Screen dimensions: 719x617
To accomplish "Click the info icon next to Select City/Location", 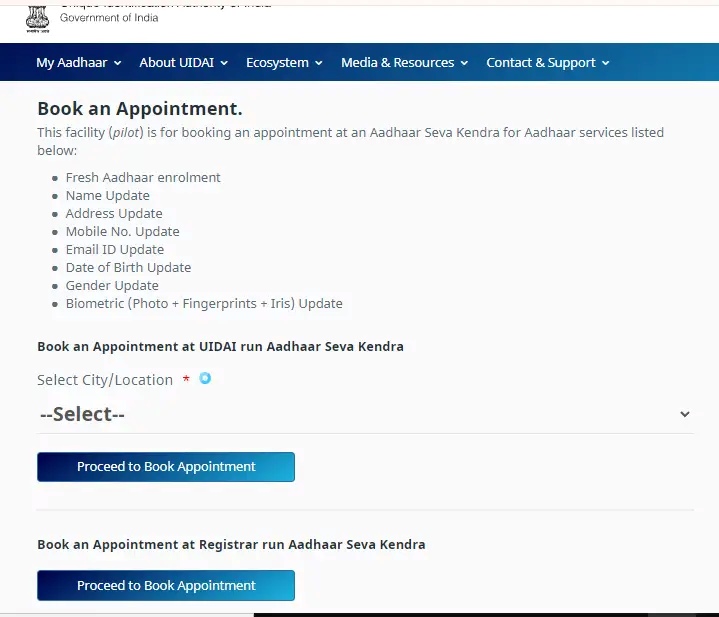I will click(x=205, y=378).
